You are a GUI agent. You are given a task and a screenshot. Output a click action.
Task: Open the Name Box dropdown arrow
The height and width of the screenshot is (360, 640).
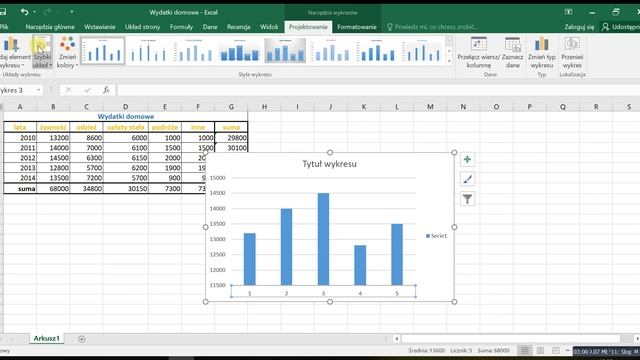(x=38, y=90)
